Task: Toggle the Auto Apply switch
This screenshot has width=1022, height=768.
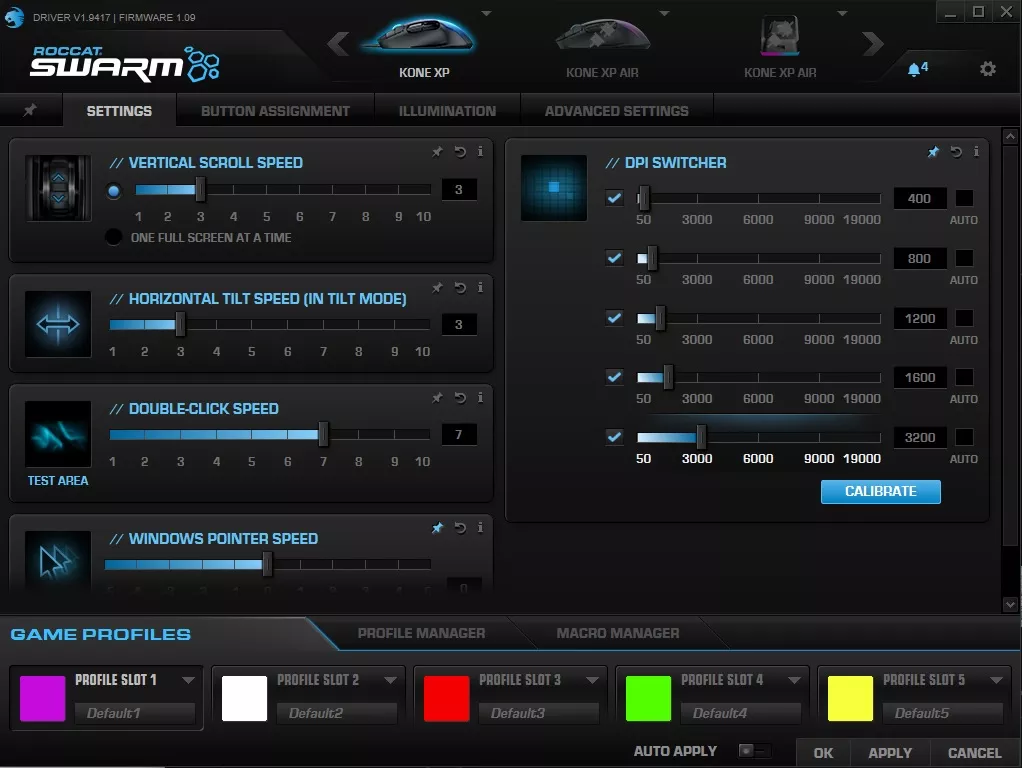Action: pos(755,750)
